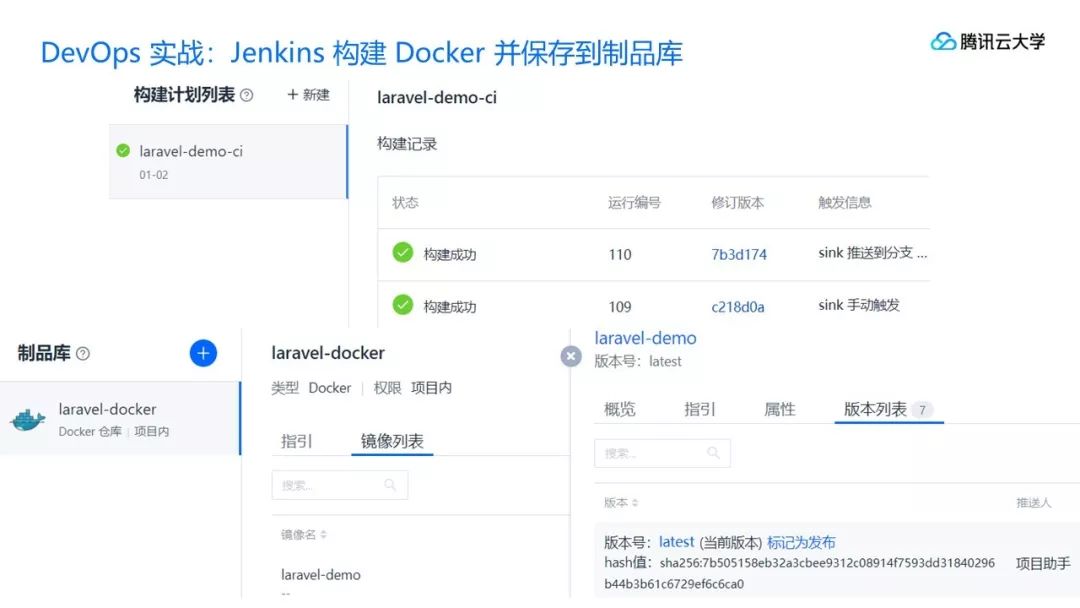Image resolution: width=1080 pixels, height=608 pixels.
Task: Switch to the 镜像列表 tab
Action: click(x=392, y=441)
